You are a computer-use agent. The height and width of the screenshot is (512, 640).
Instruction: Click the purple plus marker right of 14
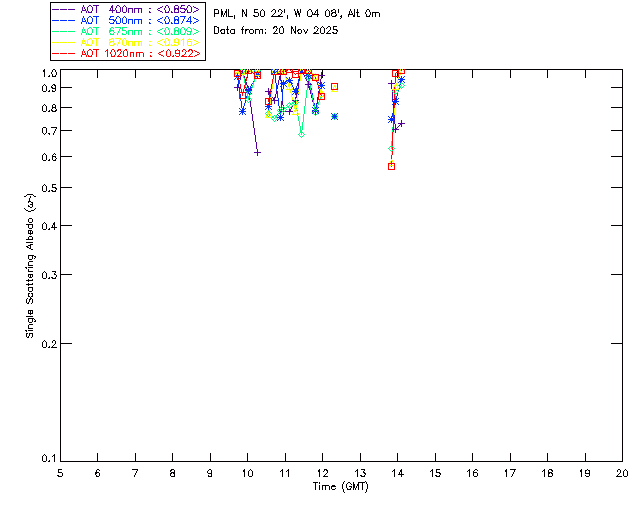401,123
